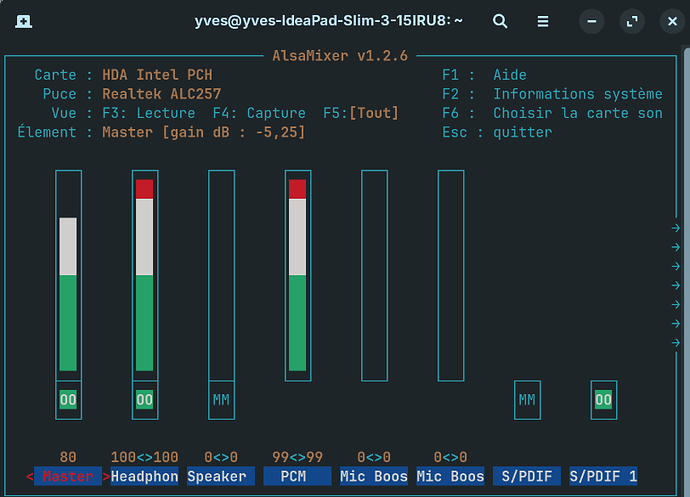Unmute the S/PDIF MM indicator

(527, 400)
